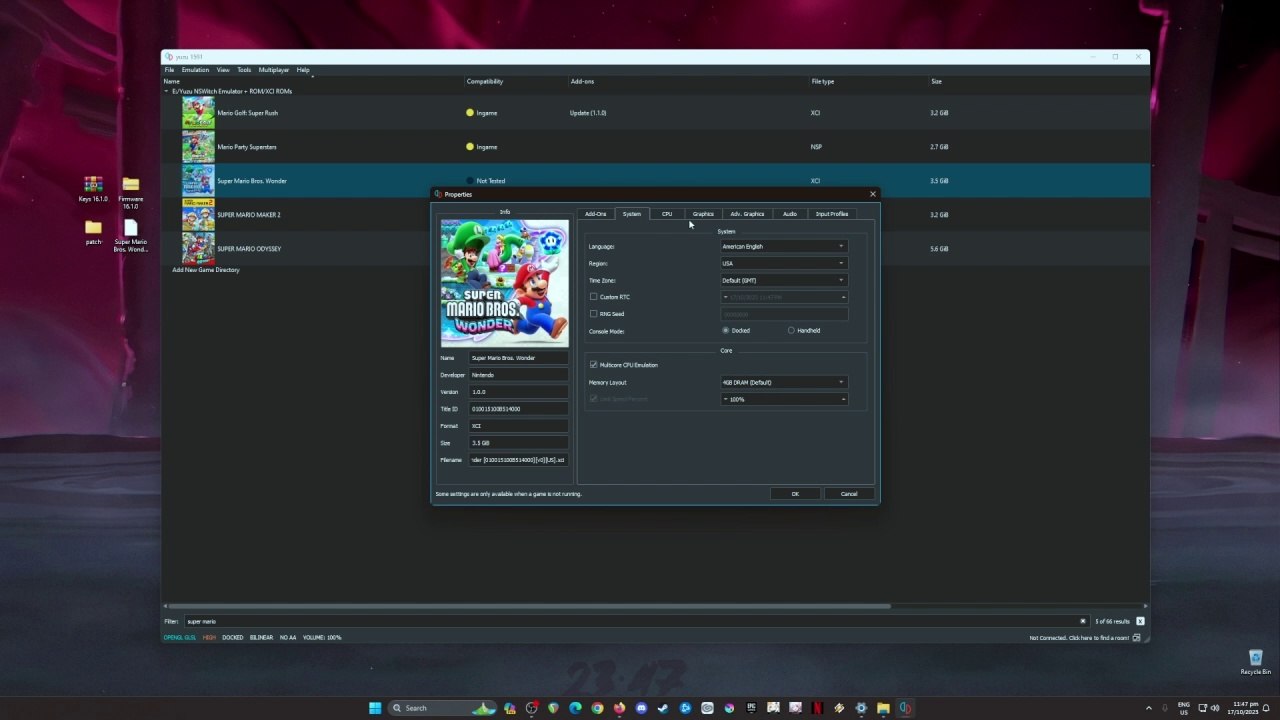Open Epic Games Launcher in taskbar
Screen dimensions: 1280x720
(x=751, y=708)
